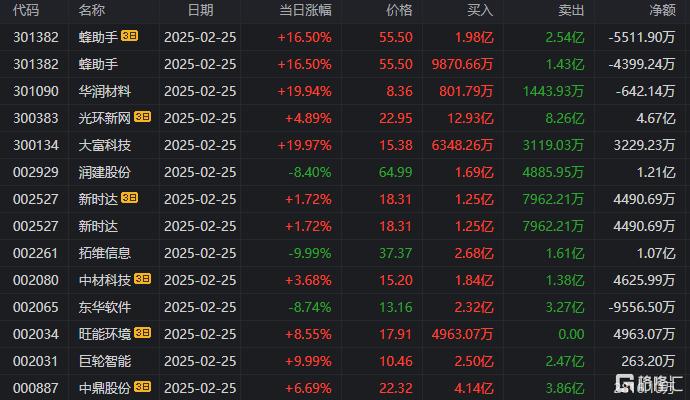Click the price 8.36
Viewport: 690px width, 400px height.
coord(400,92)
